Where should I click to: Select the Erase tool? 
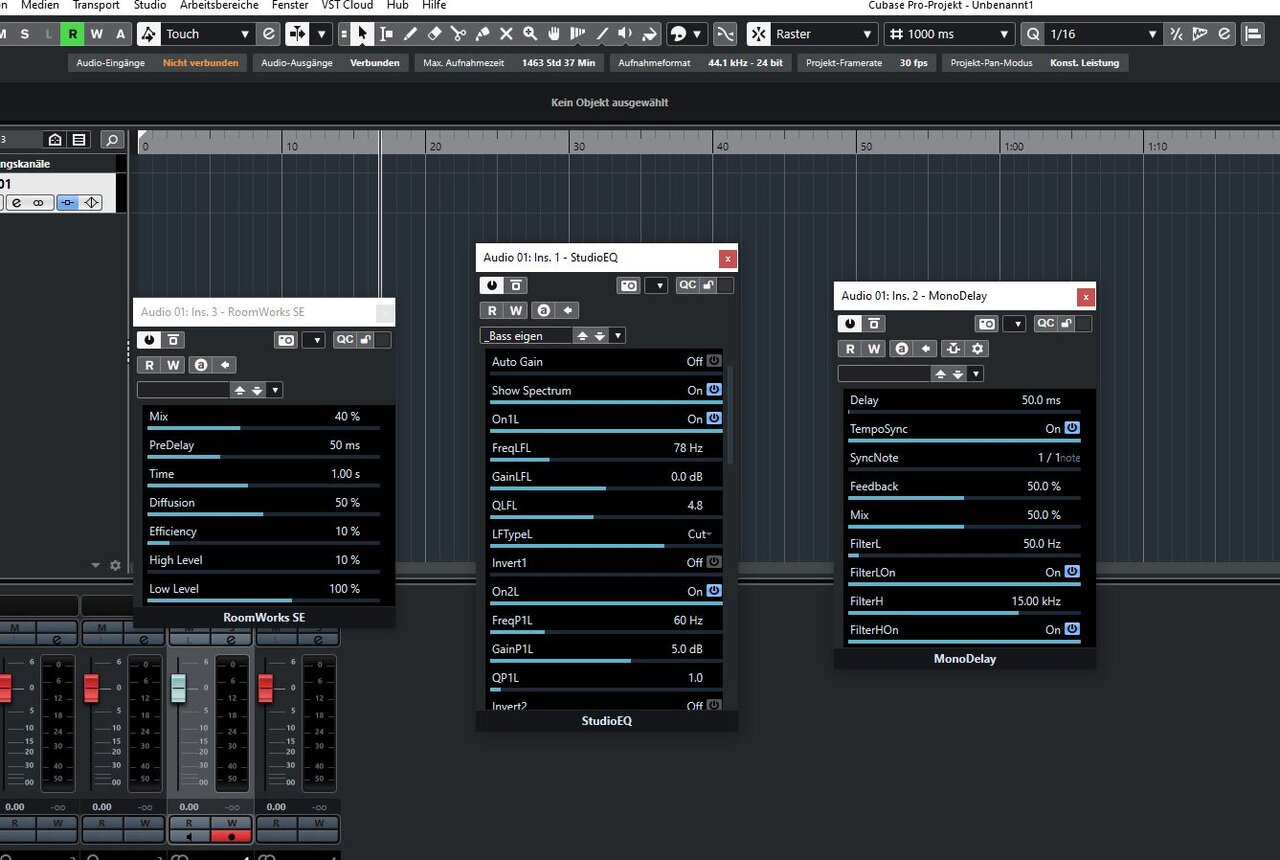[434, 34]
